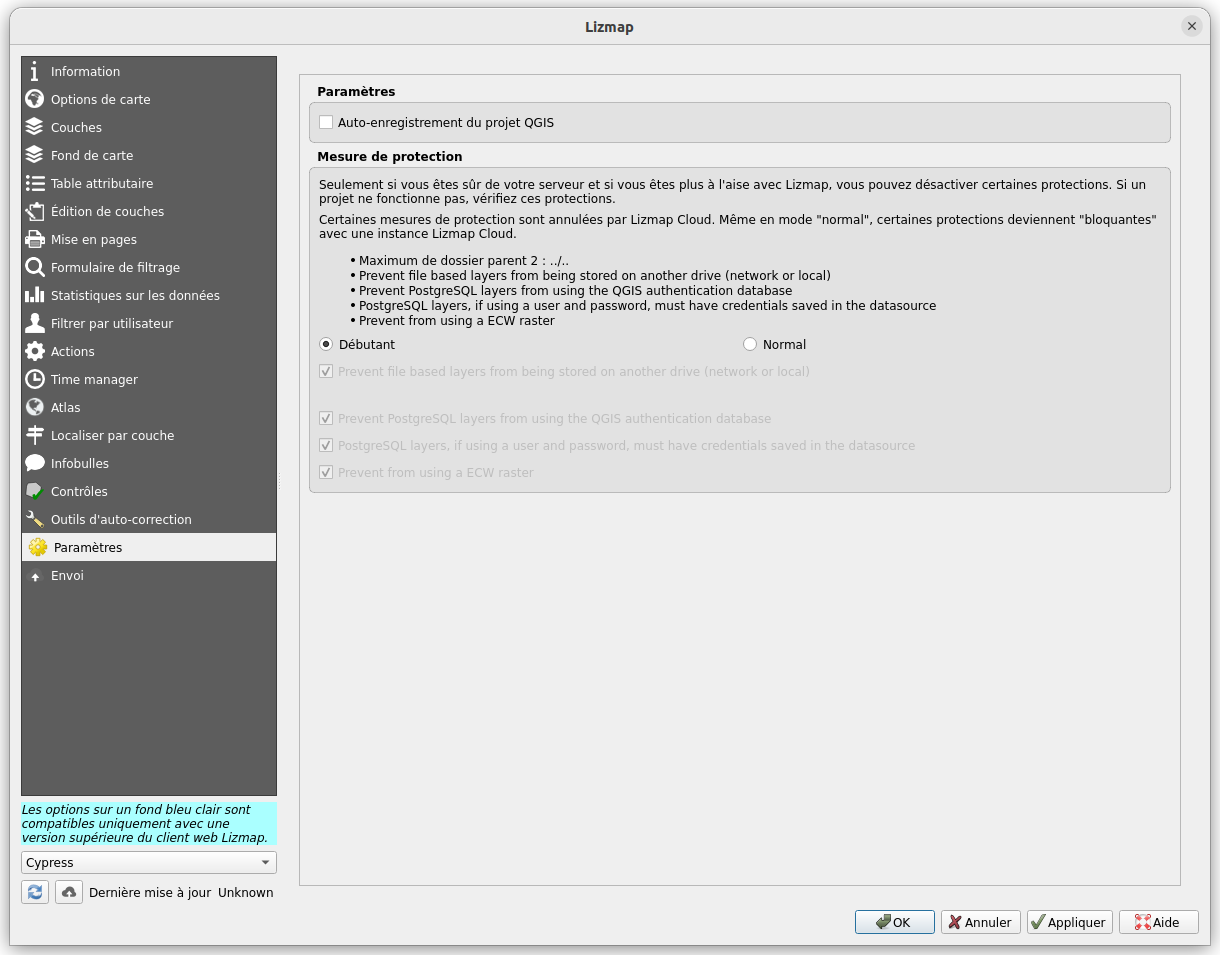
Task: Open Time manager section
Action: (149, 379)
